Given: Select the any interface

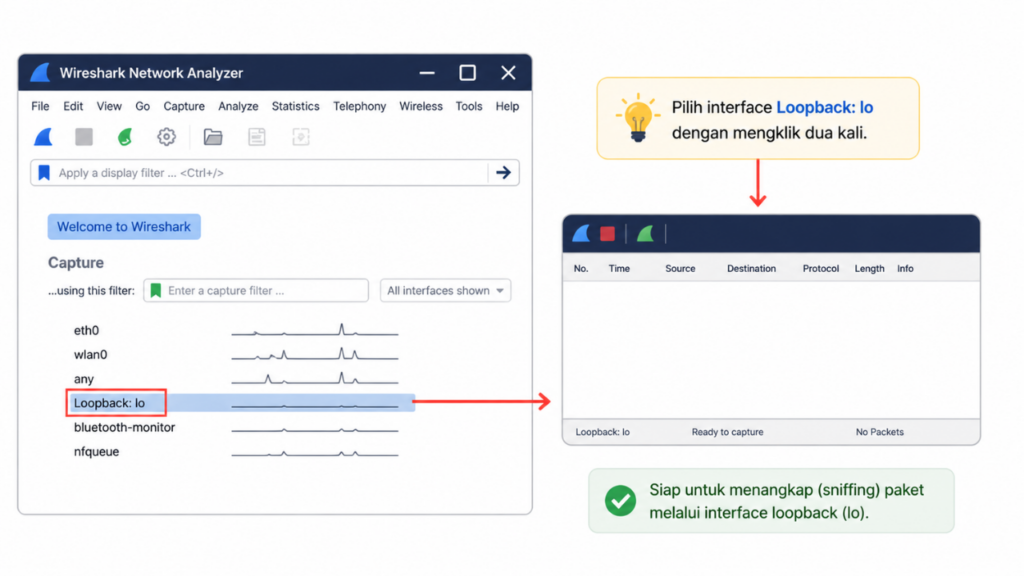Looking at the screenshot, I should pyautogui.click(x=84, y=379).
